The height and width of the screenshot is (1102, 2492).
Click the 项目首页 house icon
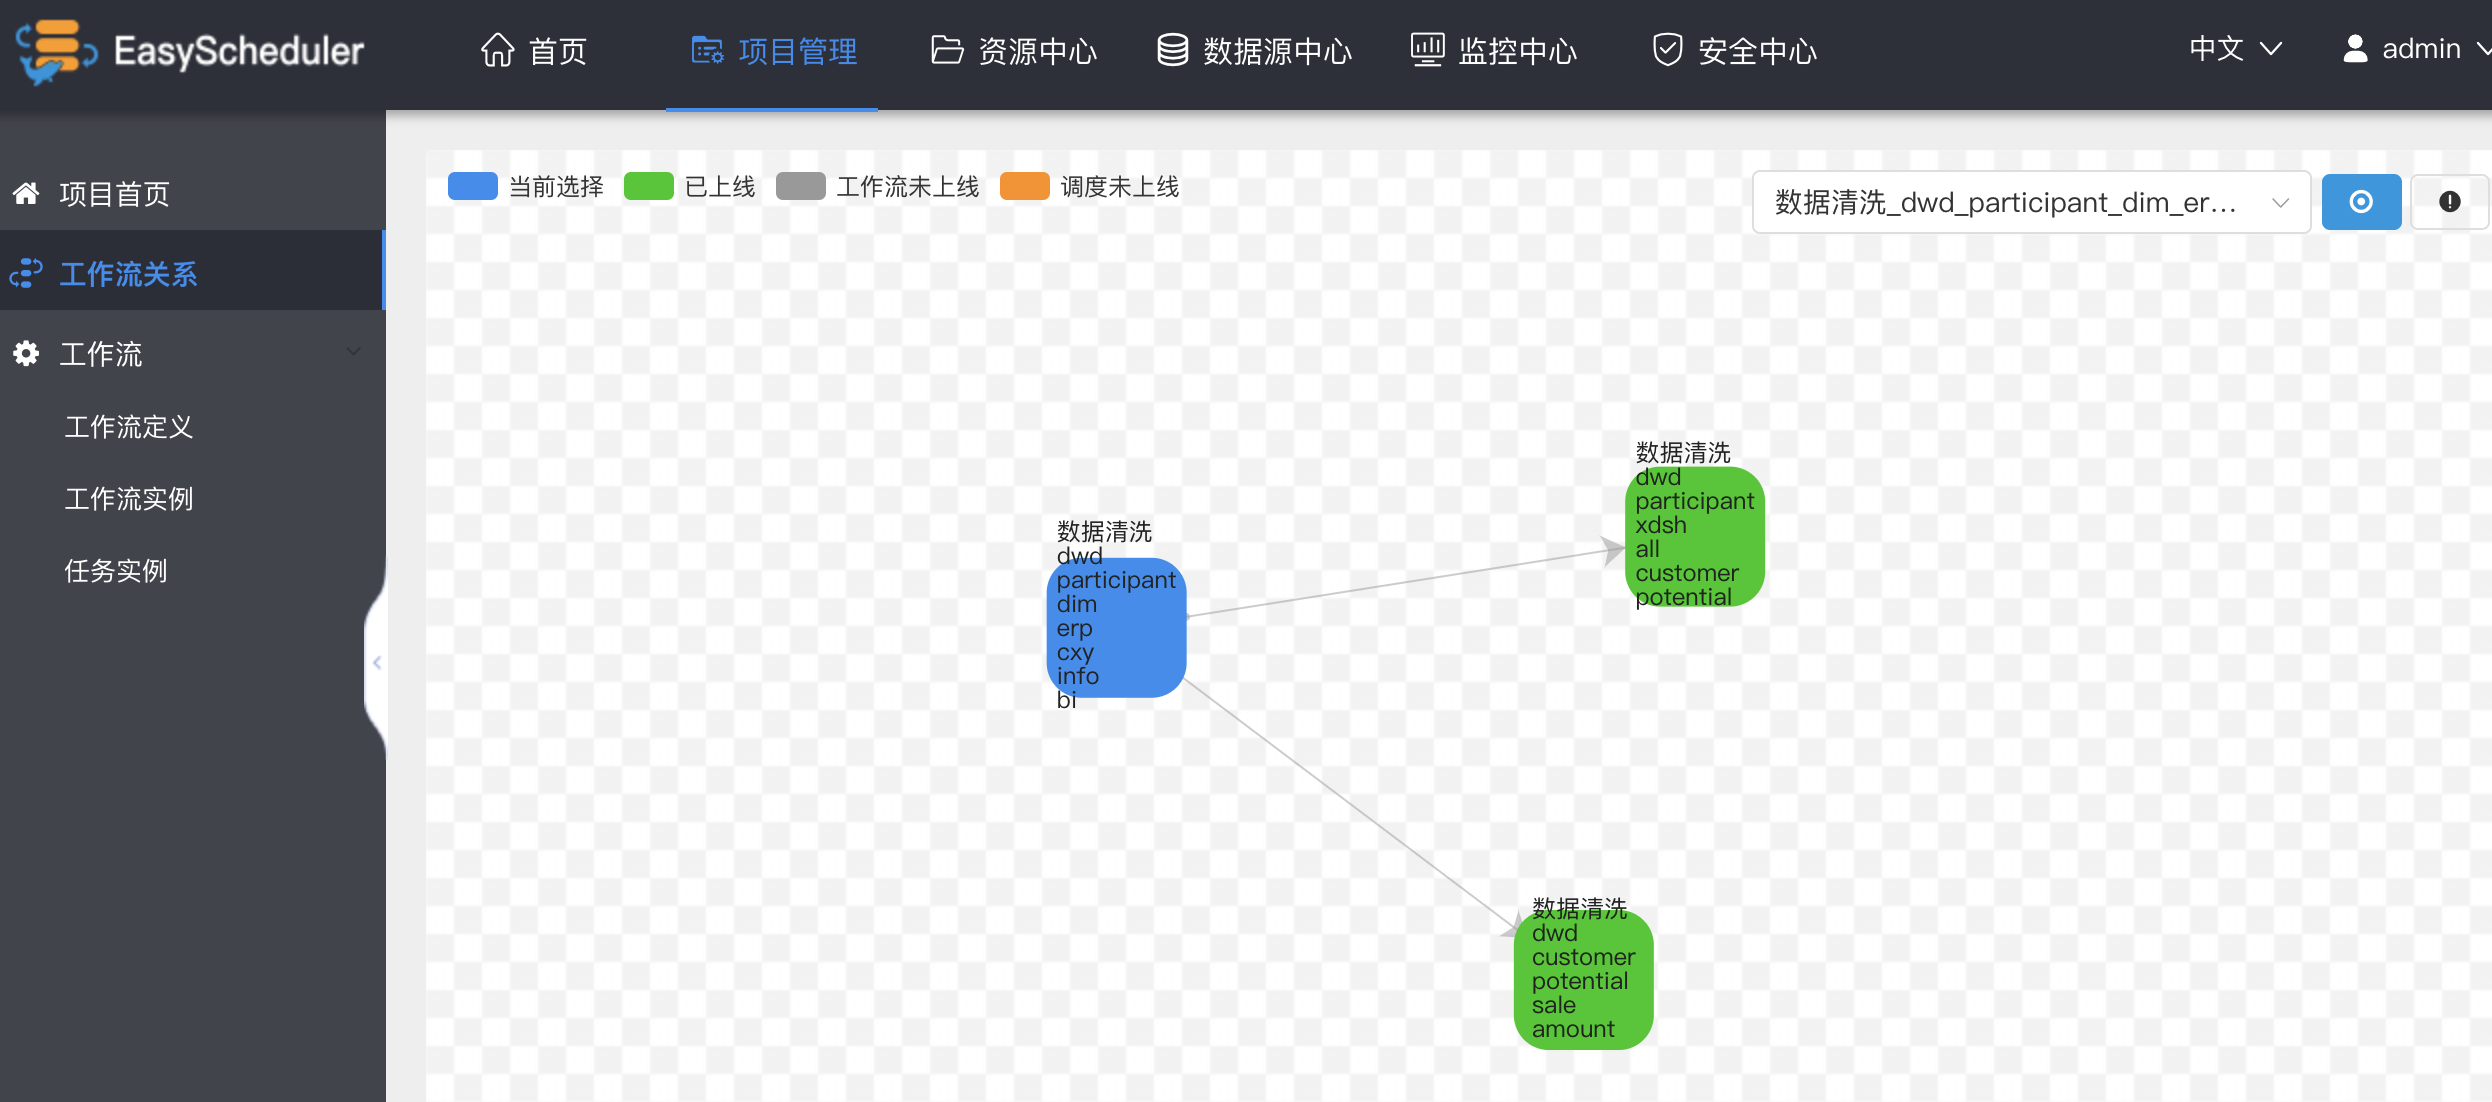26,193
